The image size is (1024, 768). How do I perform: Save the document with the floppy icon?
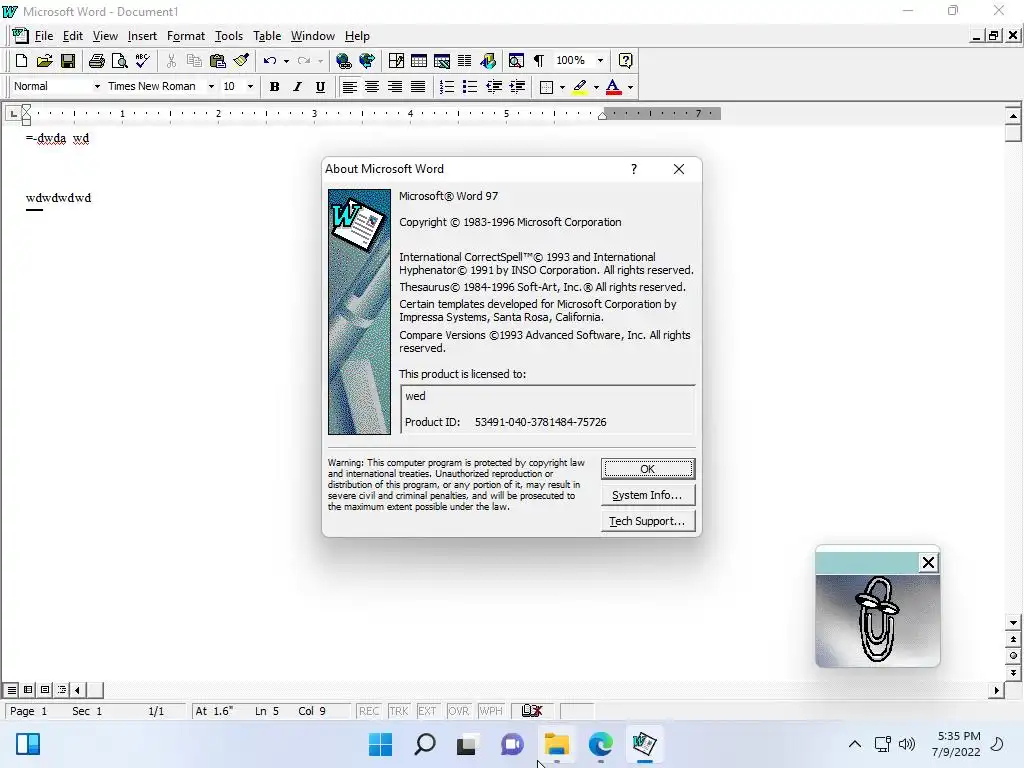point(67,61)
